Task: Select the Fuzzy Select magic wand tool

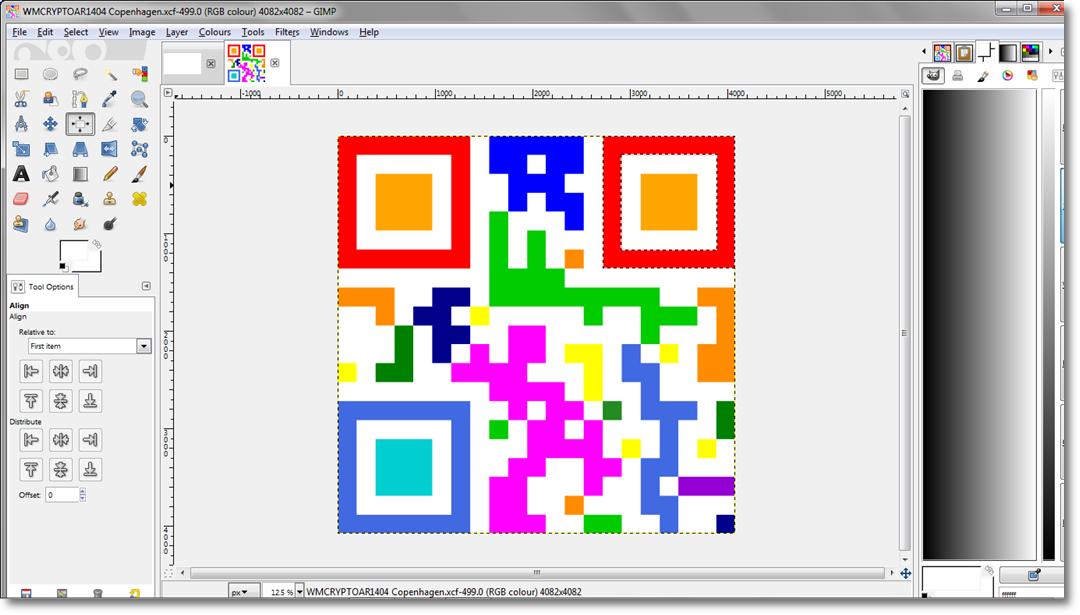Action: coord(110,74)
